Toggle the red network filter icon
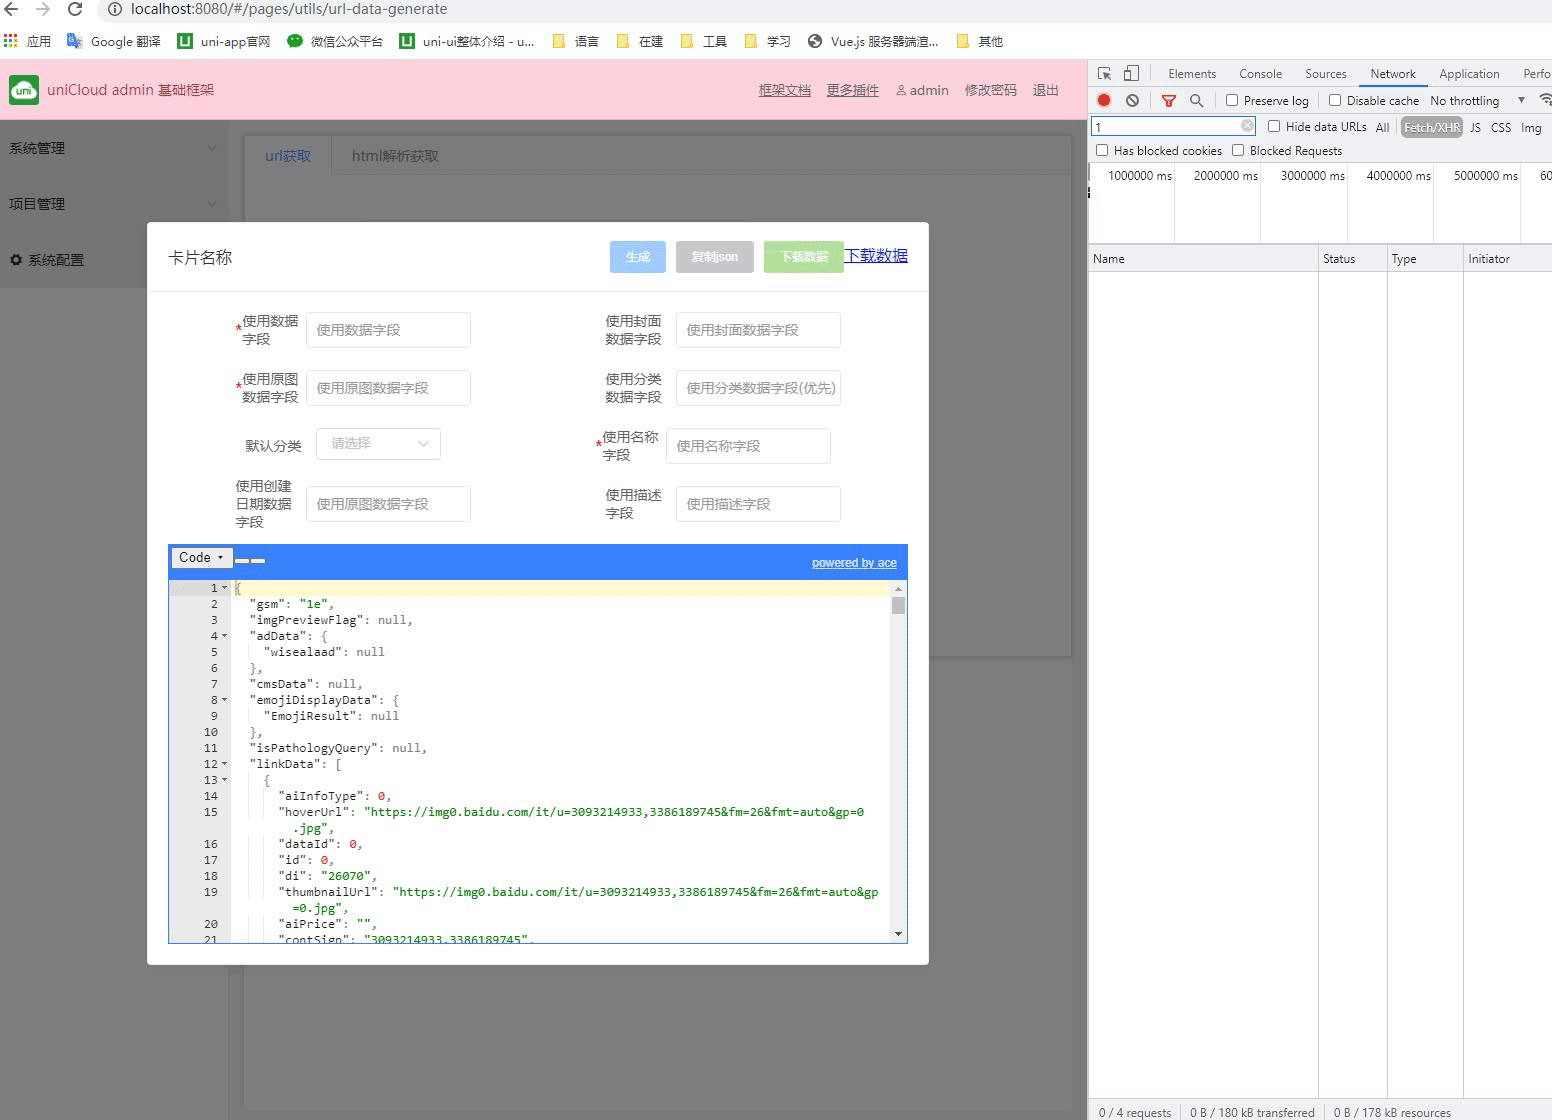The width and height of the screenshot is (1552, 1120). (x=1168, y=100)
